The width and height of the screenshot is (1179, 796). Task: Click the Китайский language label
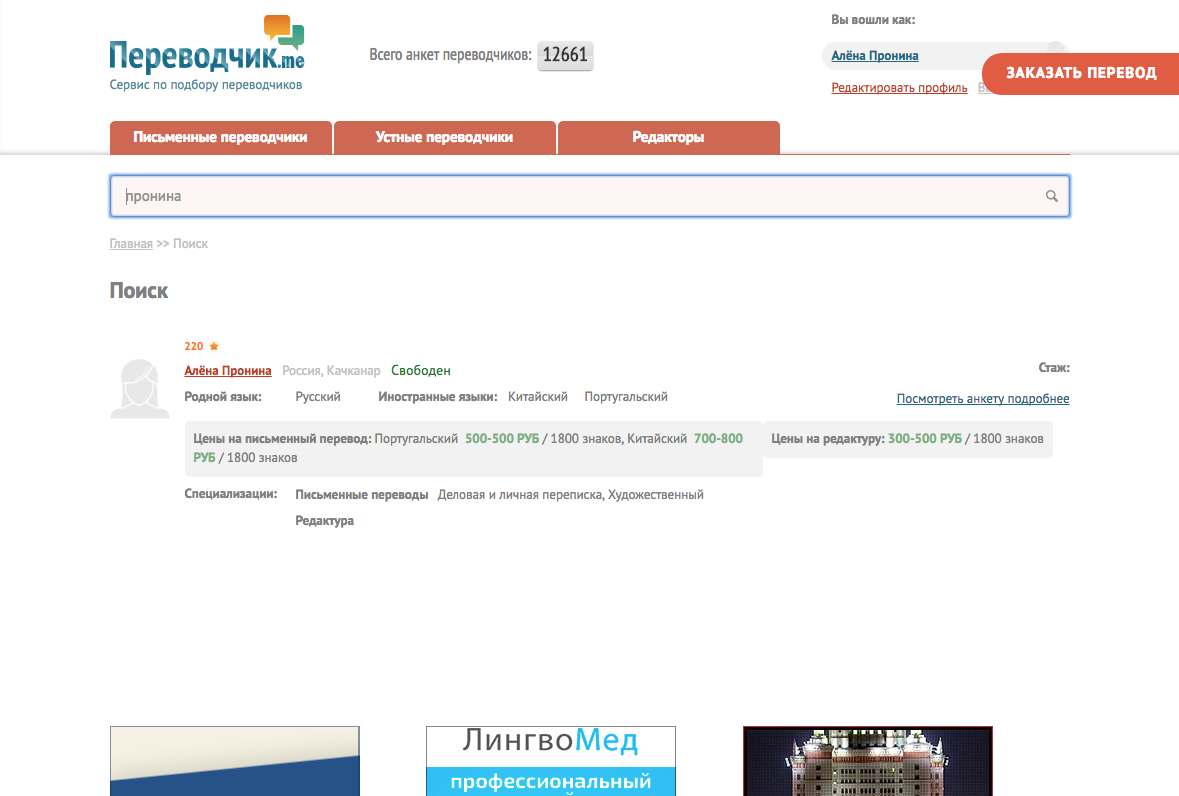click(x=538, y=397)
